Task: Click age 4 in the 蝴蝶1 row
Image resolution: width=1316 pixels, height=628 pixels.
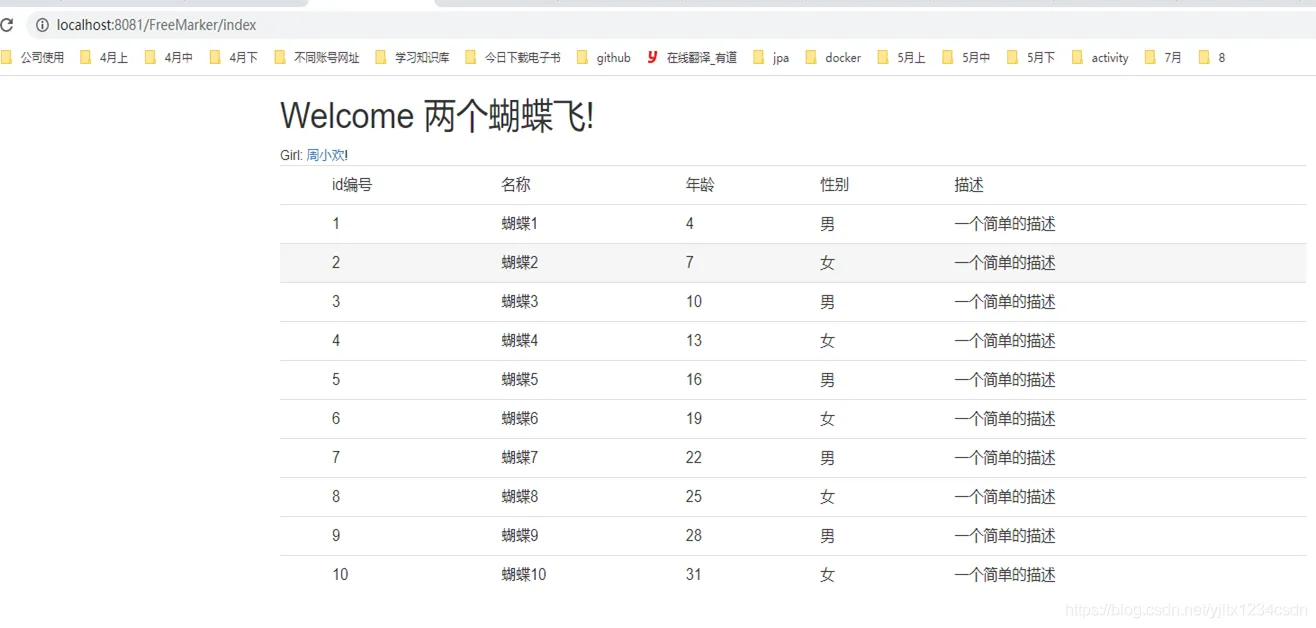Action: pyautogui.click(x=690, y=224)
